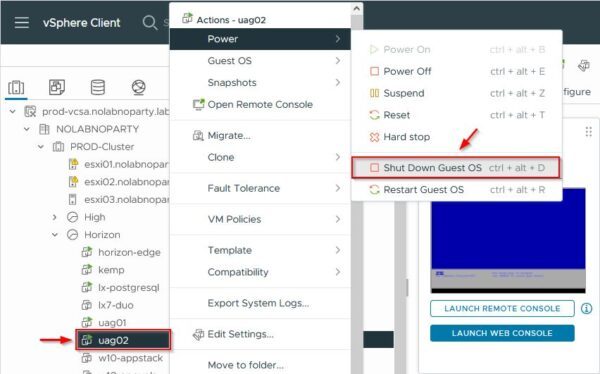Screen dimensions: 600x374
Task: Click the six-dot grip icon on the card
Action: coord(589,132)
